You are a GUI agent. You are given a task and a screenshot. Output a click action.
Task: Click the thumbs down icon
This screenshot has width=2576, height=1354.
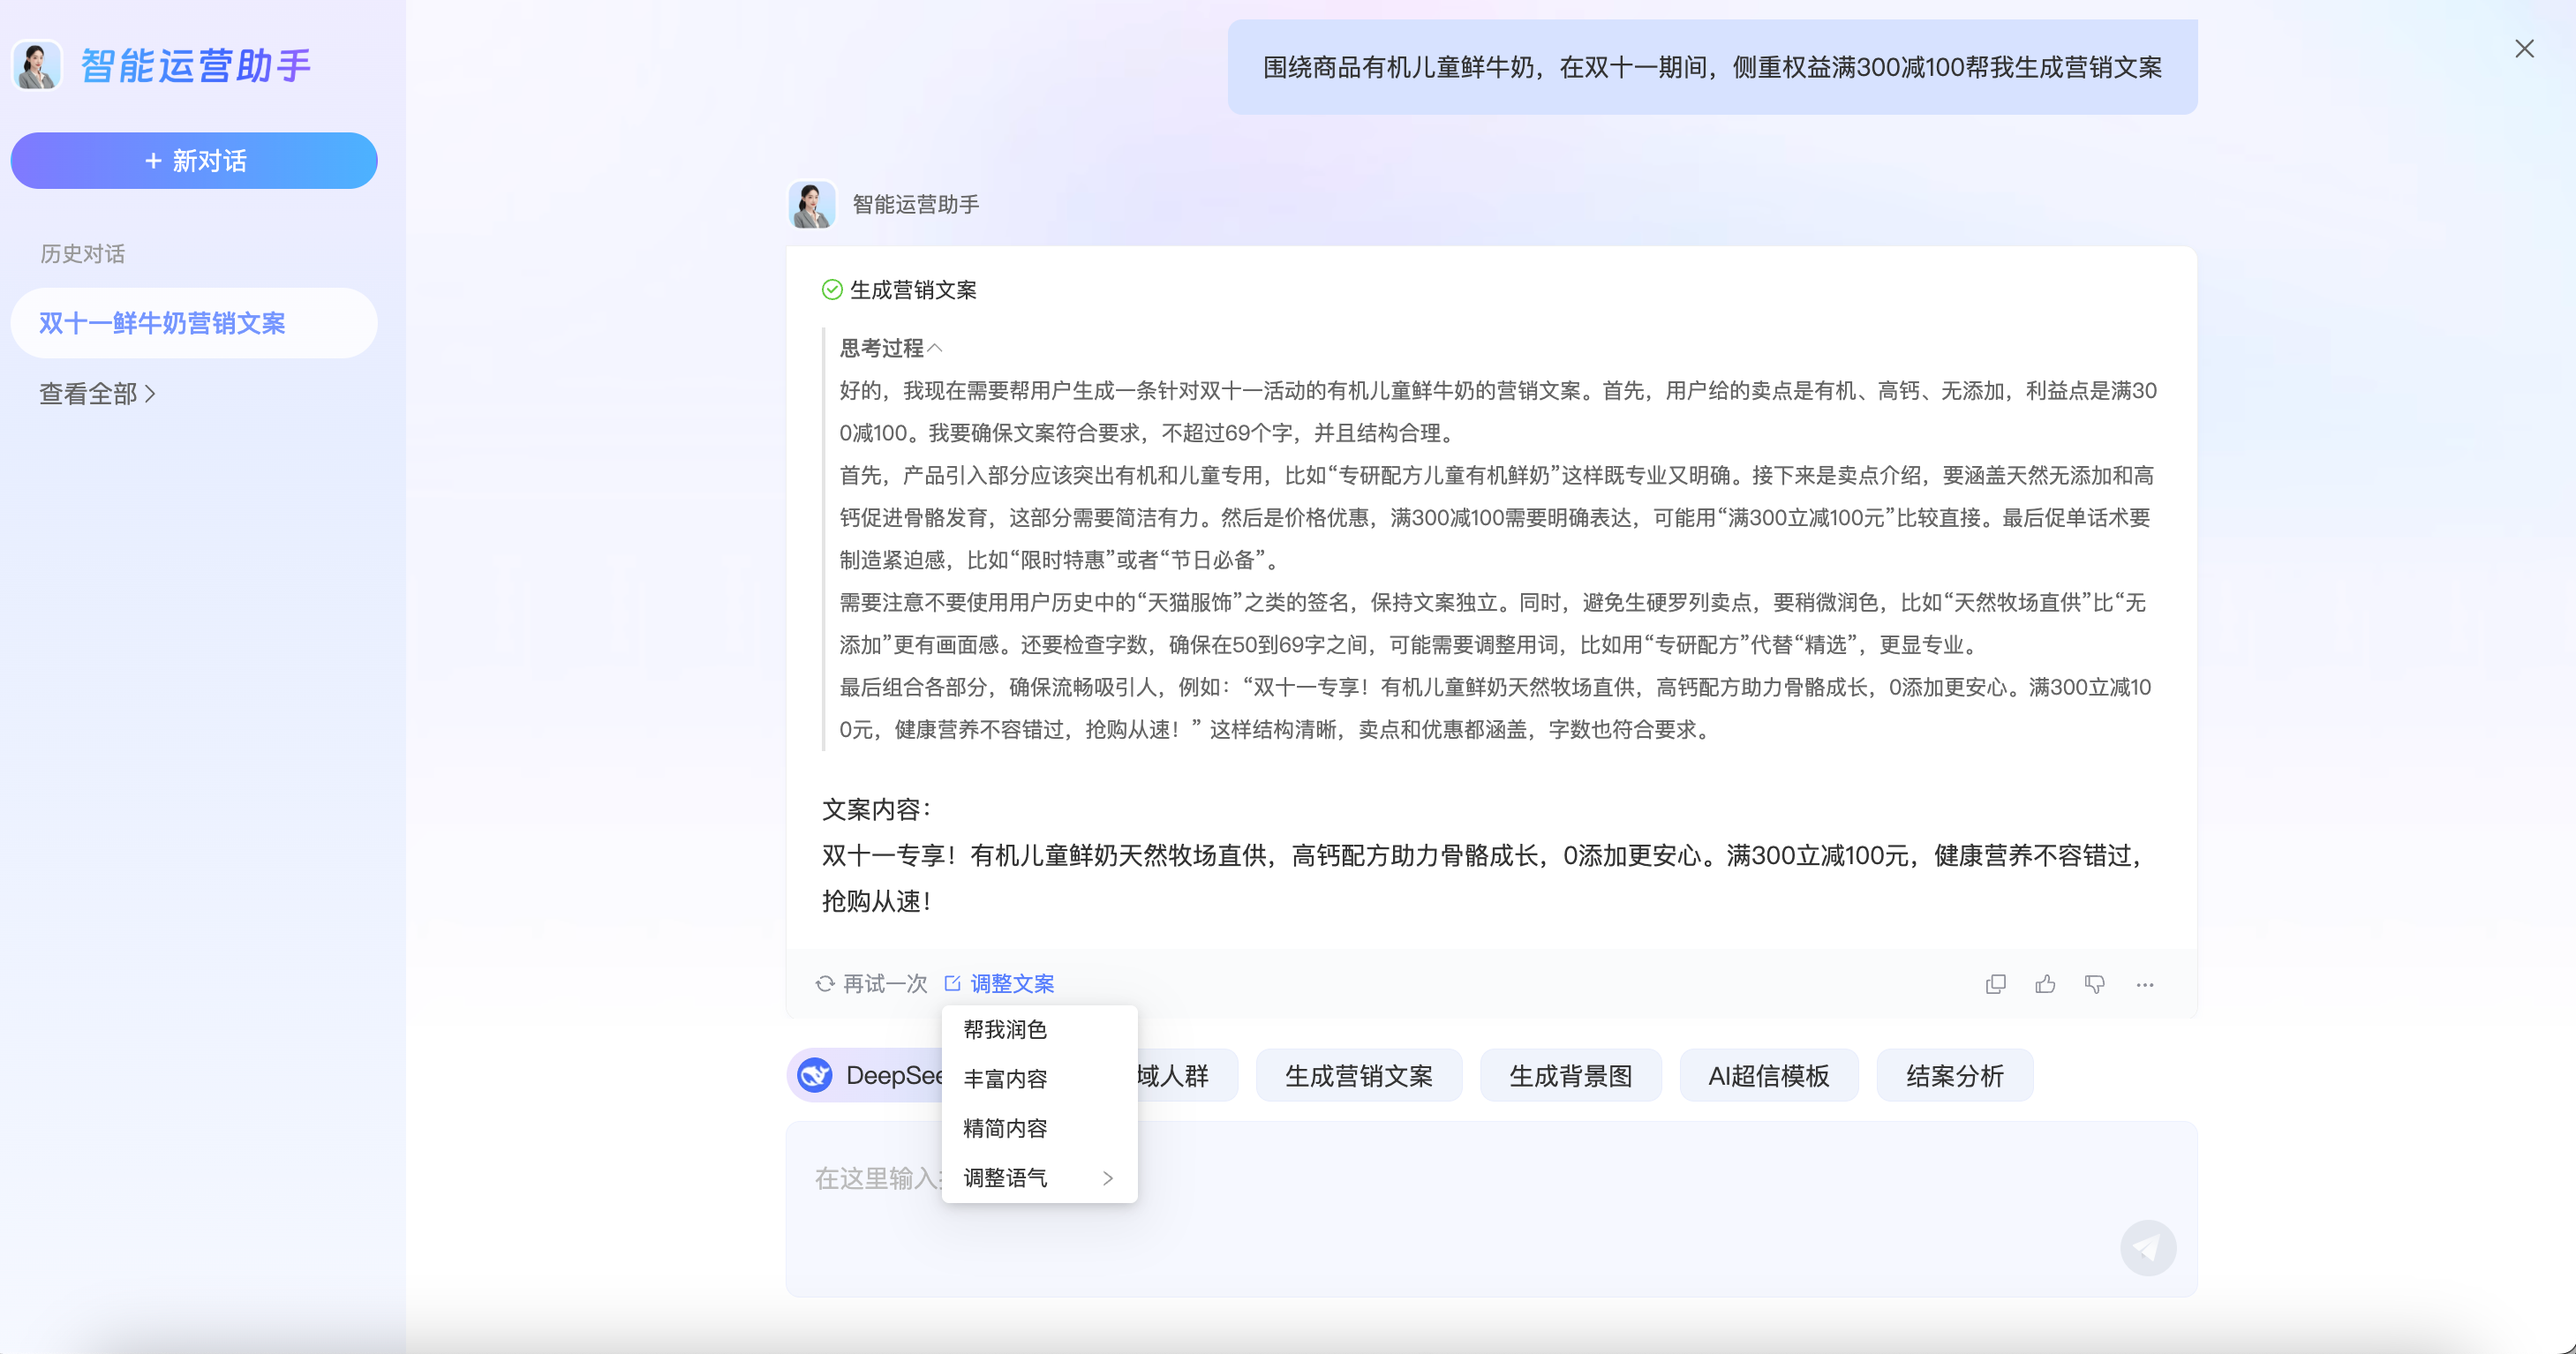[x=2094, y=984]
